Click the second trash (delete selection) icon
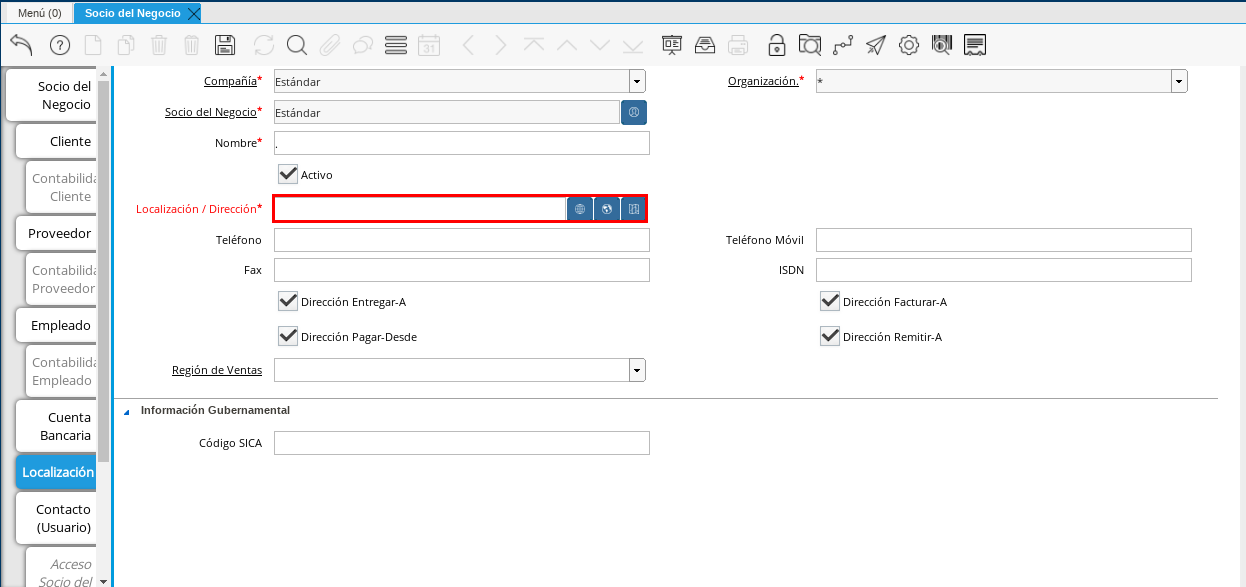 click(x=192, y=45)
